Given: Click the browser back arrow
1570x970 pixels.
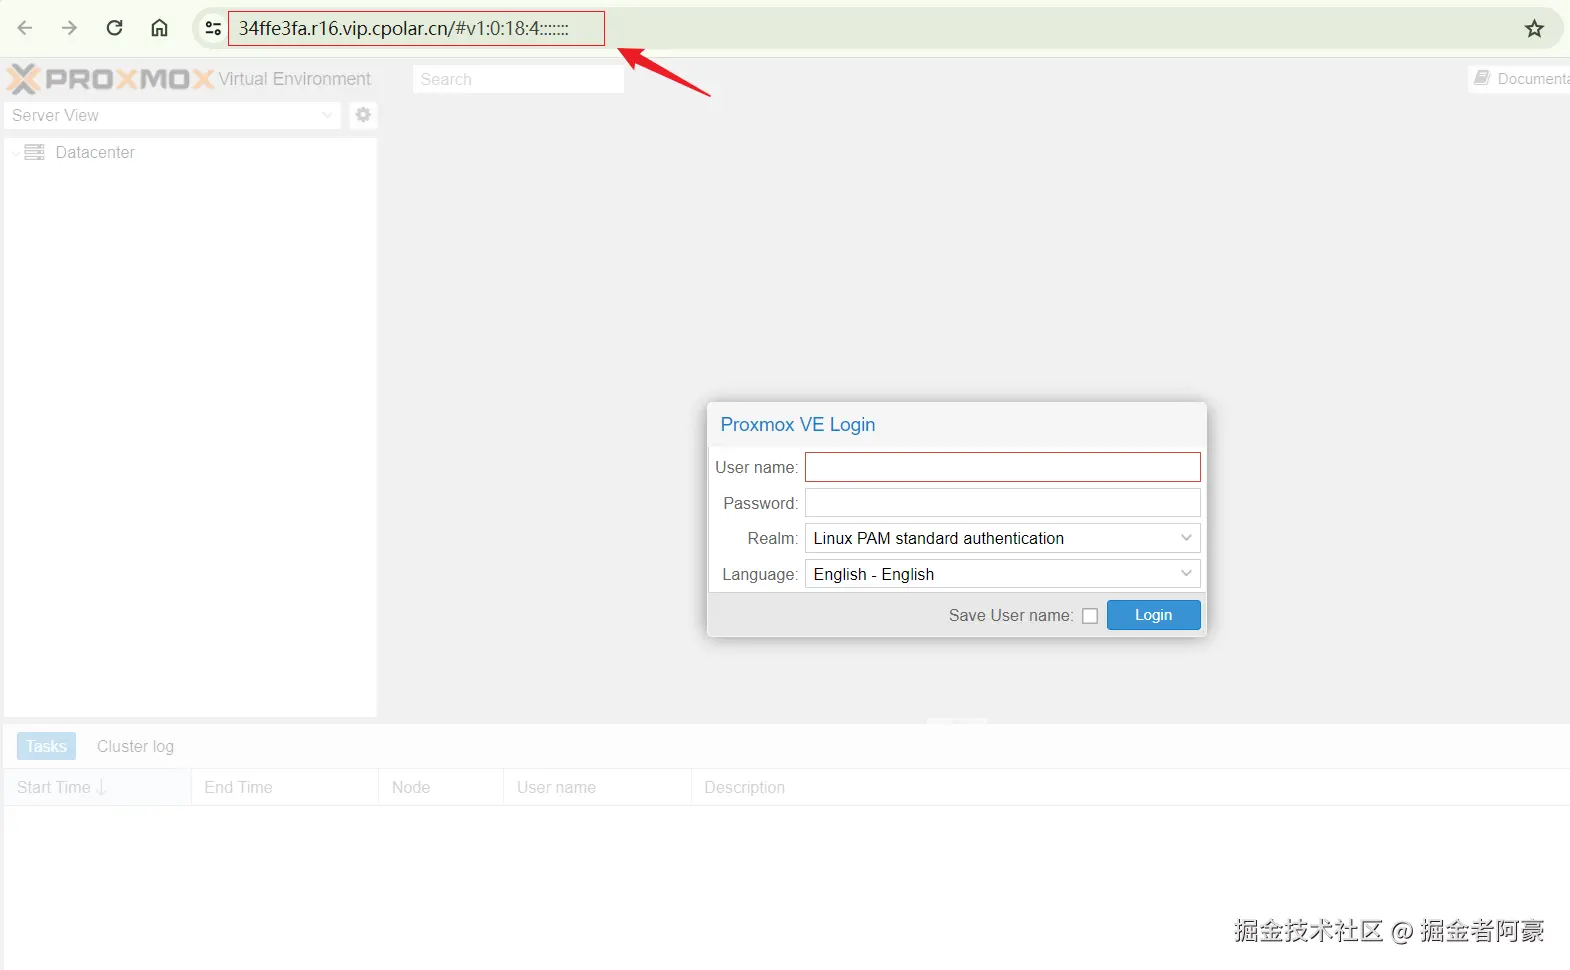Looking at the screenshot, I should tap(25, 28).
